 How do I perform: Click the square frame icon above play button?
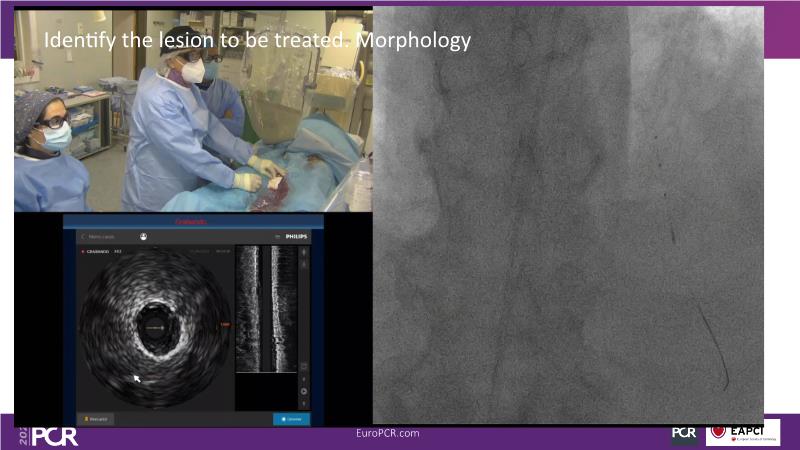(x=304, y=366)
